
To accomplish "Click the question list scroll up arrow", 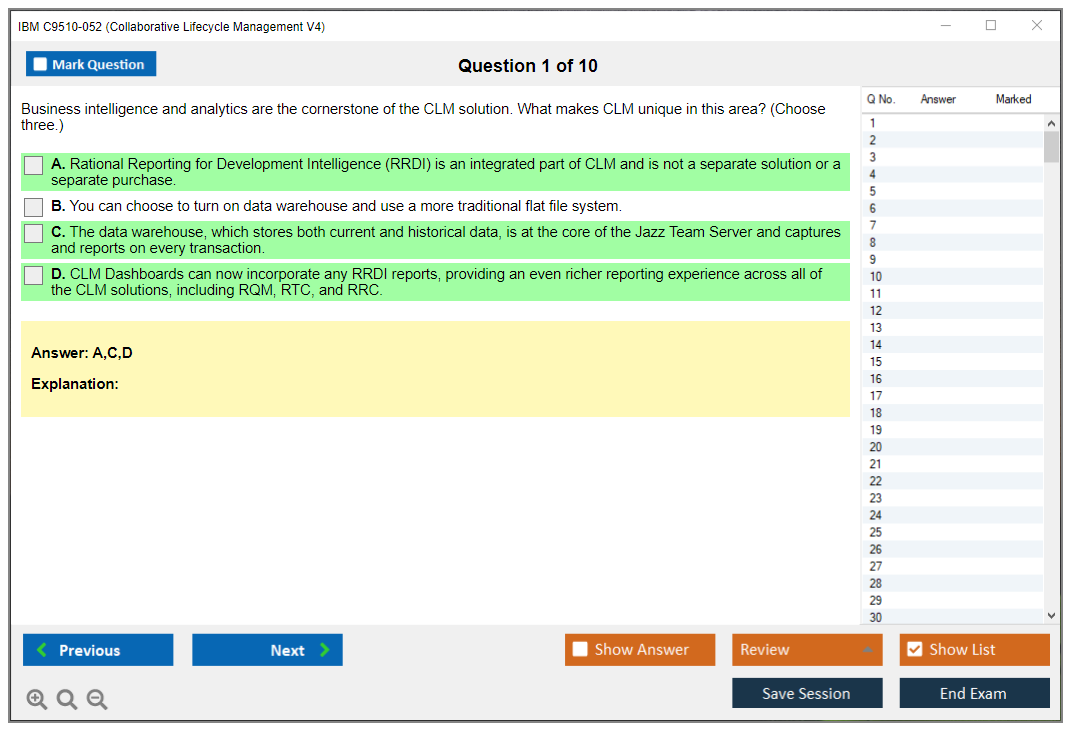I will coord(1051,123).
